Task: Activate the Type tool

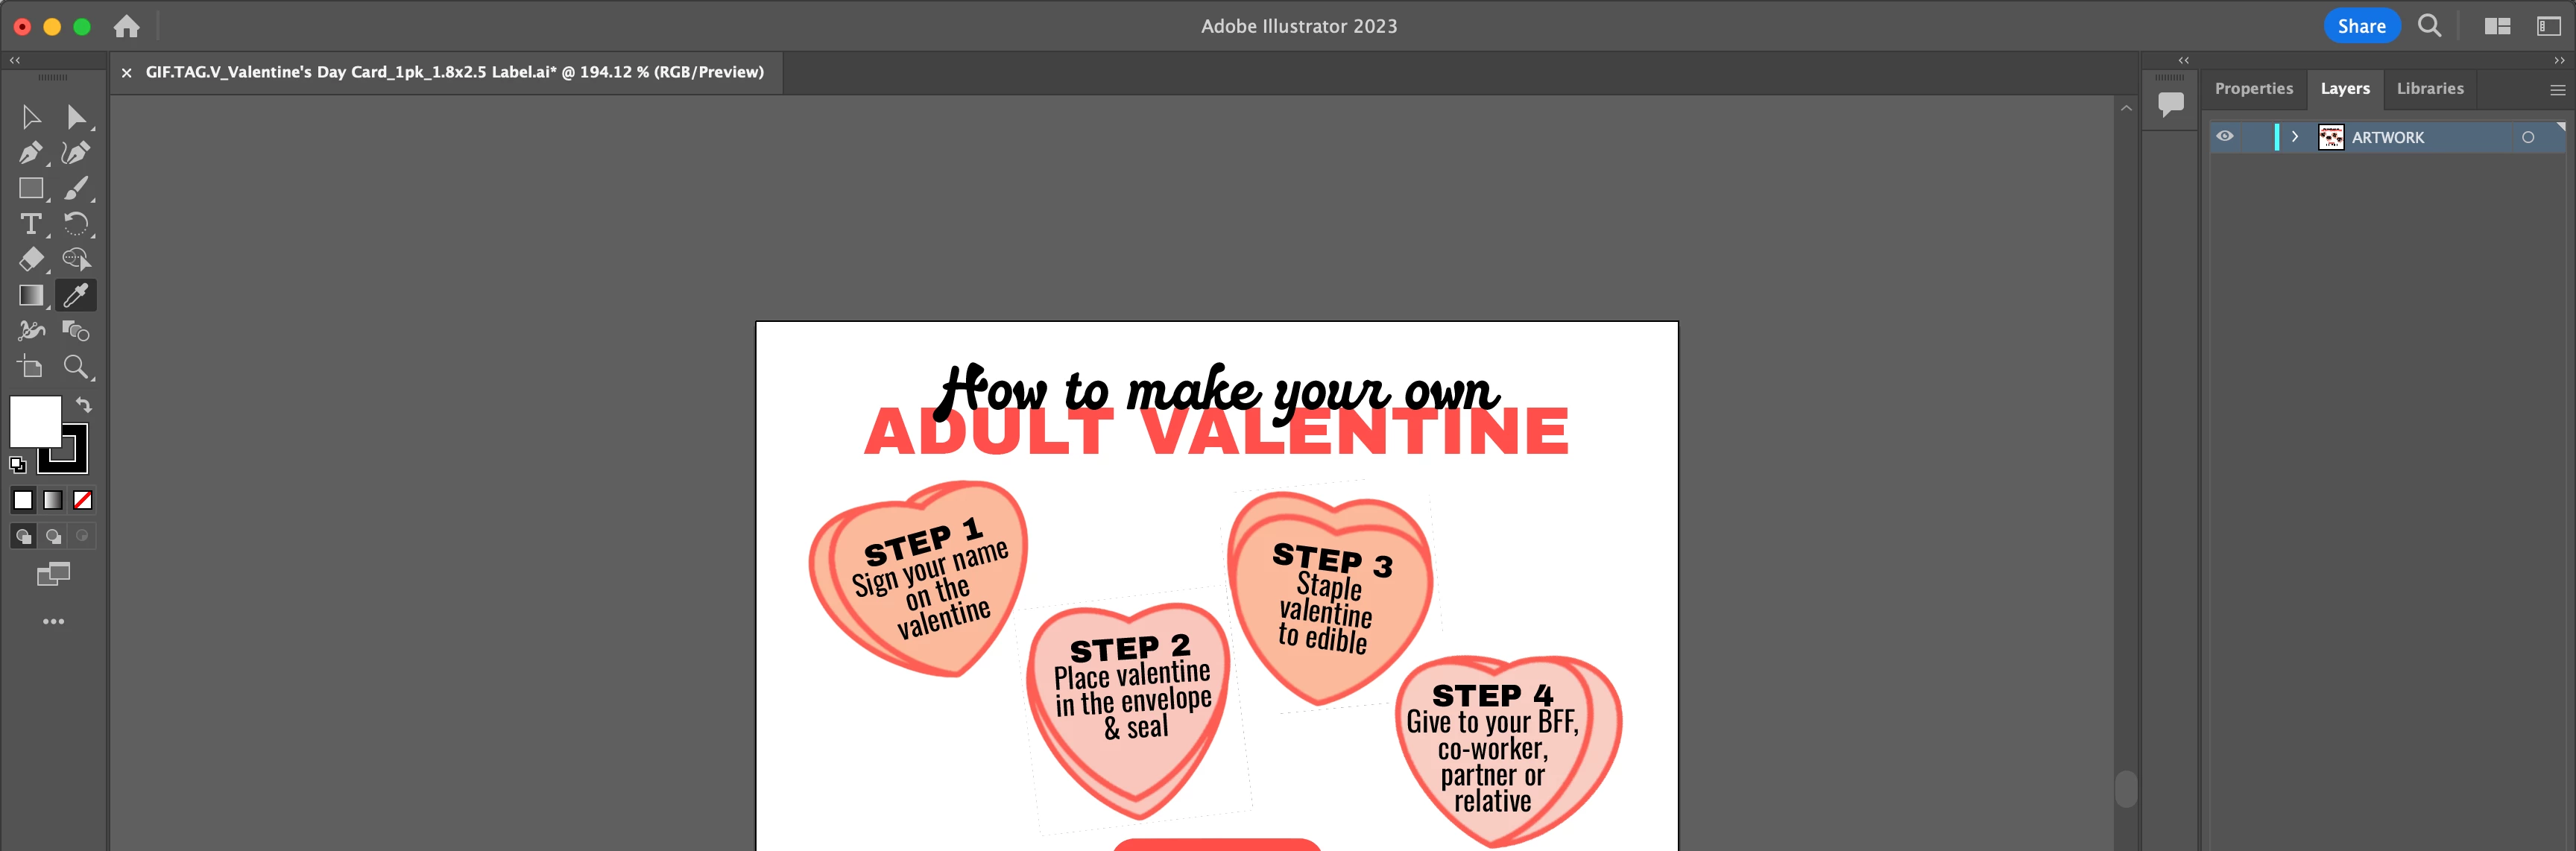Action: pos(31,224)
